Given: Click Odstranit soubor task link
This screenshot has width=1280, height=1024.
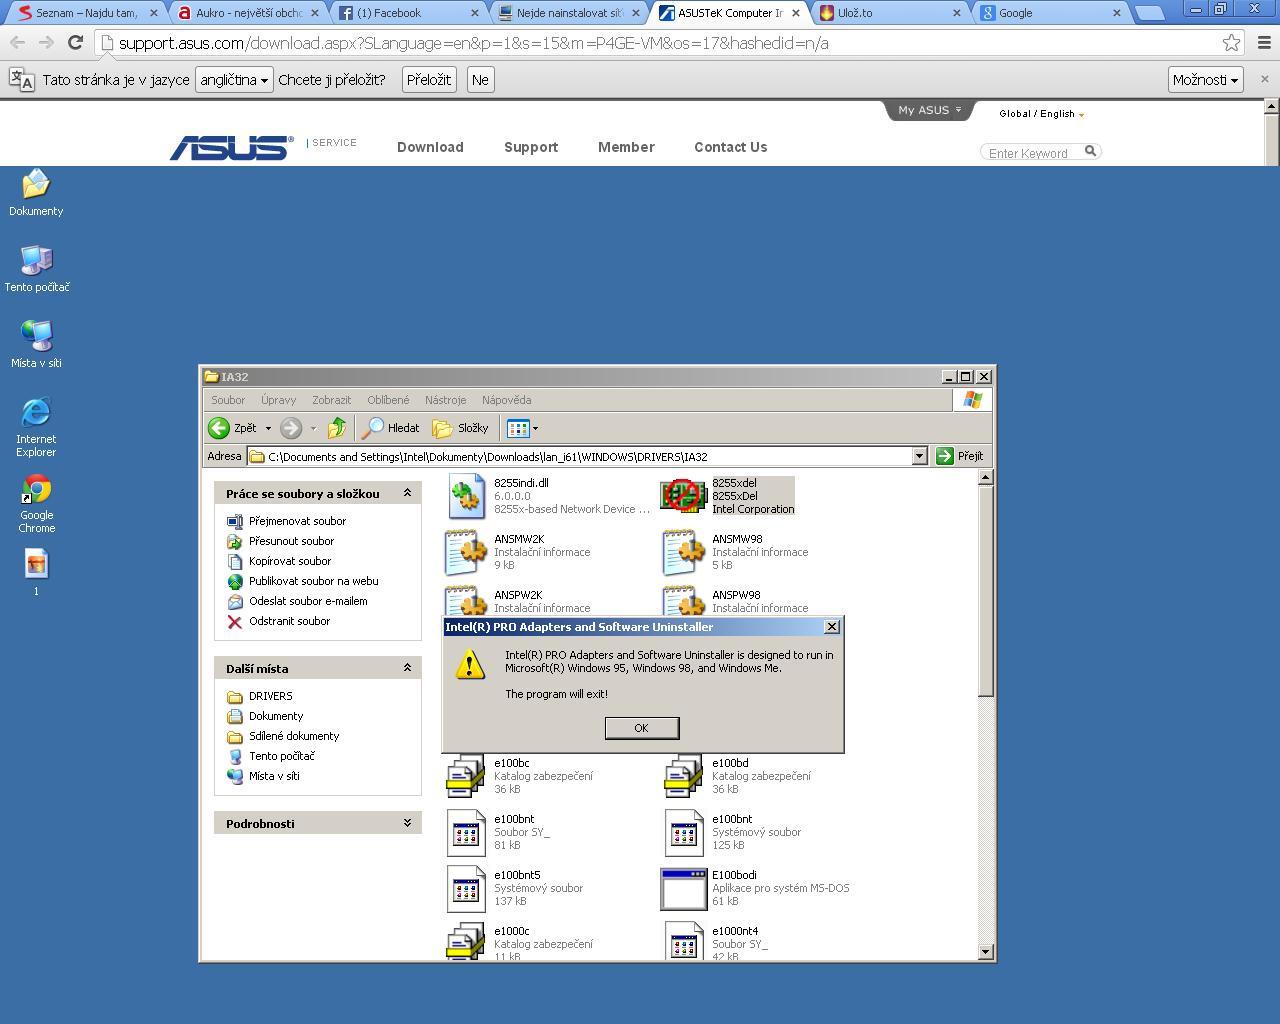Looking at the screenshot, I should tap(289, 621).
